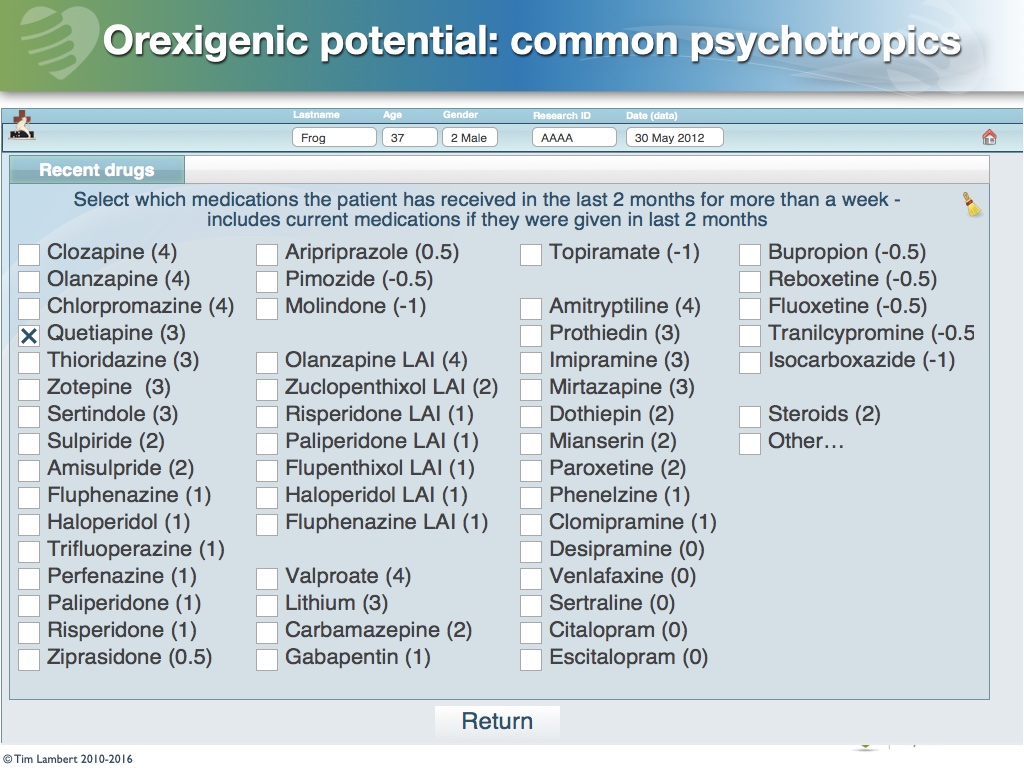Select Fluoxetine (-0.5)

pyautogui.click(x=749, y=307)
